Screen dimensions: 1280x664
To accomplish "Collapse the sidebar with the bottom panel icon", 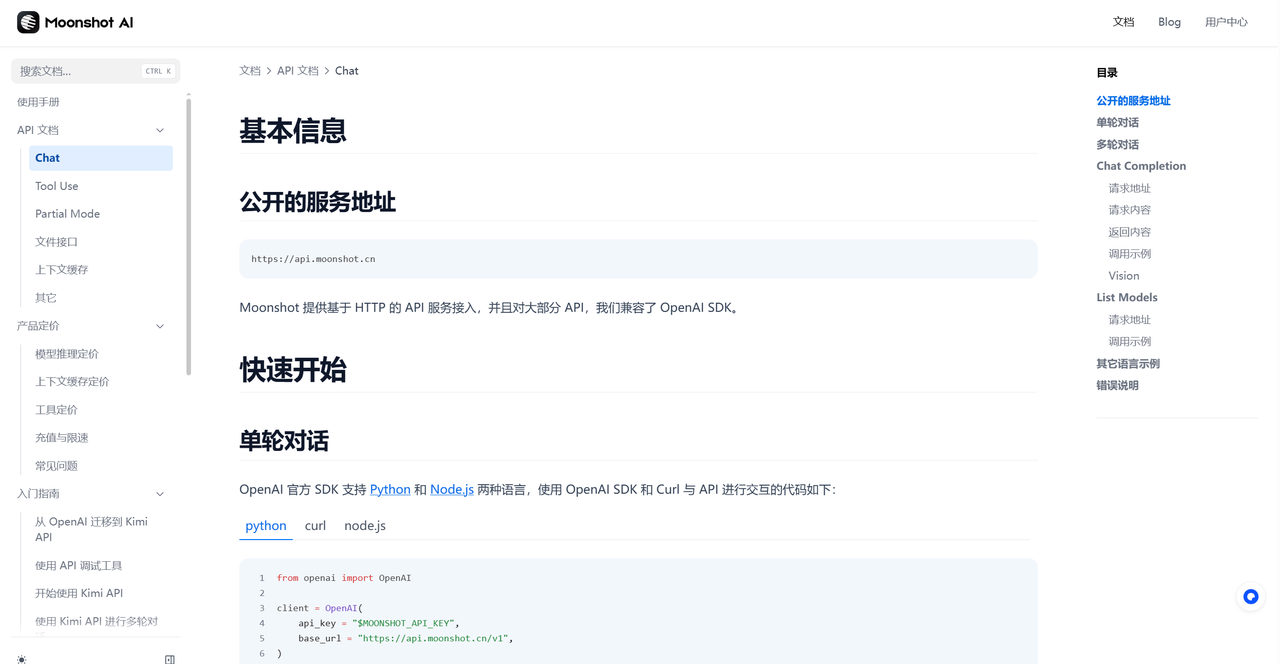I will (x=170, y=659).
